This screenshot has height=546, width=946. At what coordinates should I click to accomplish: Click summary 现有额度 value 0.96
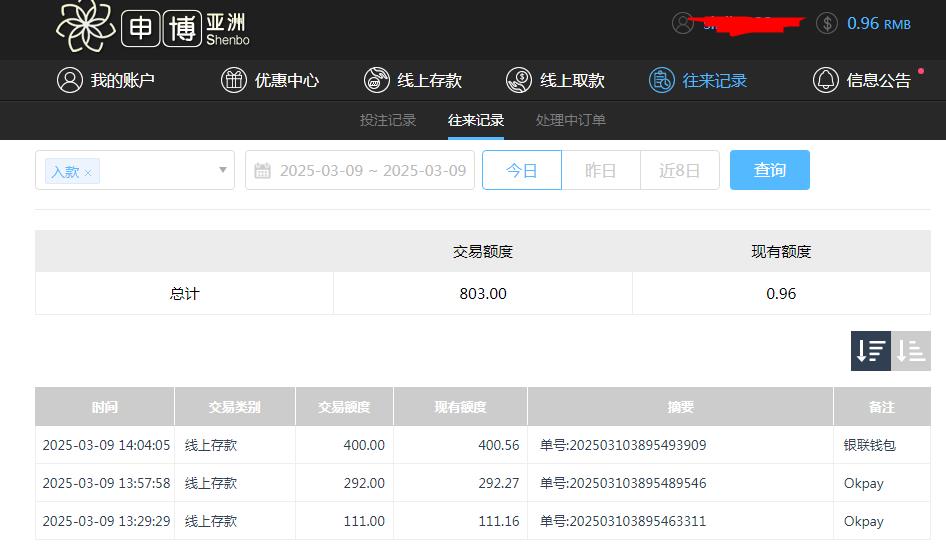781,294
